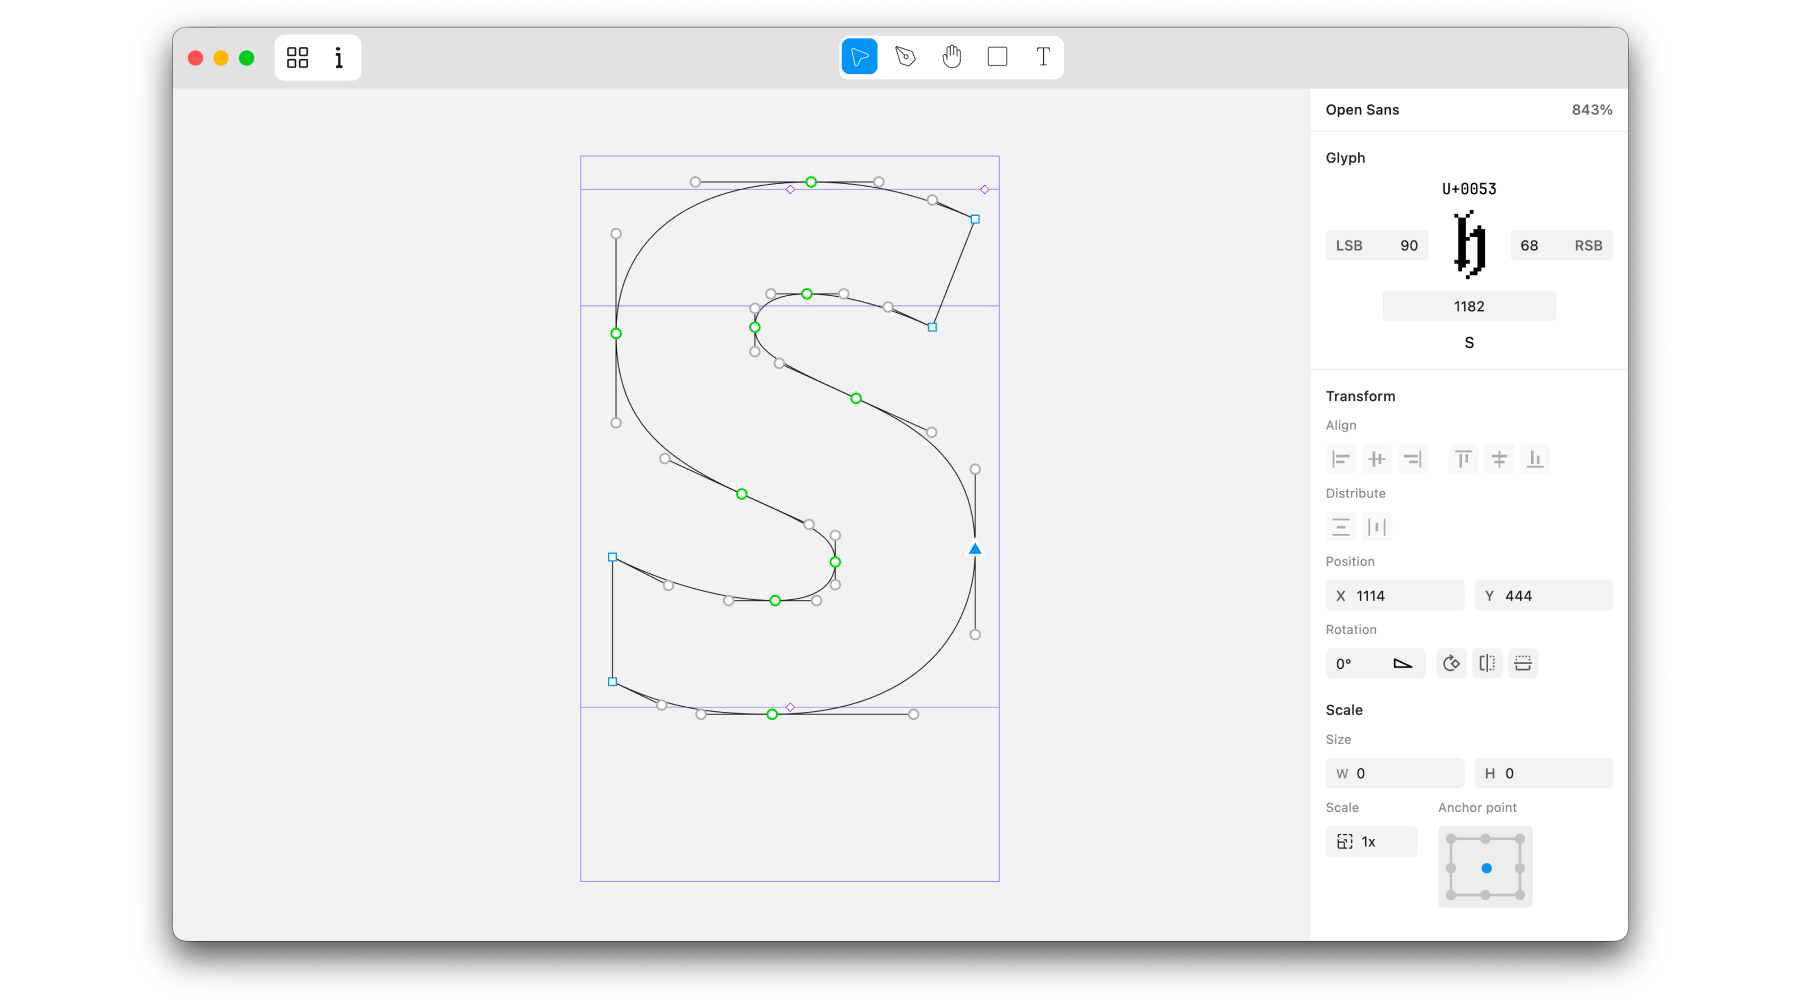The width and height of the screenshot is (1800, 1000).
Task: Align selection to left edge
Action: click(1341, 459)
